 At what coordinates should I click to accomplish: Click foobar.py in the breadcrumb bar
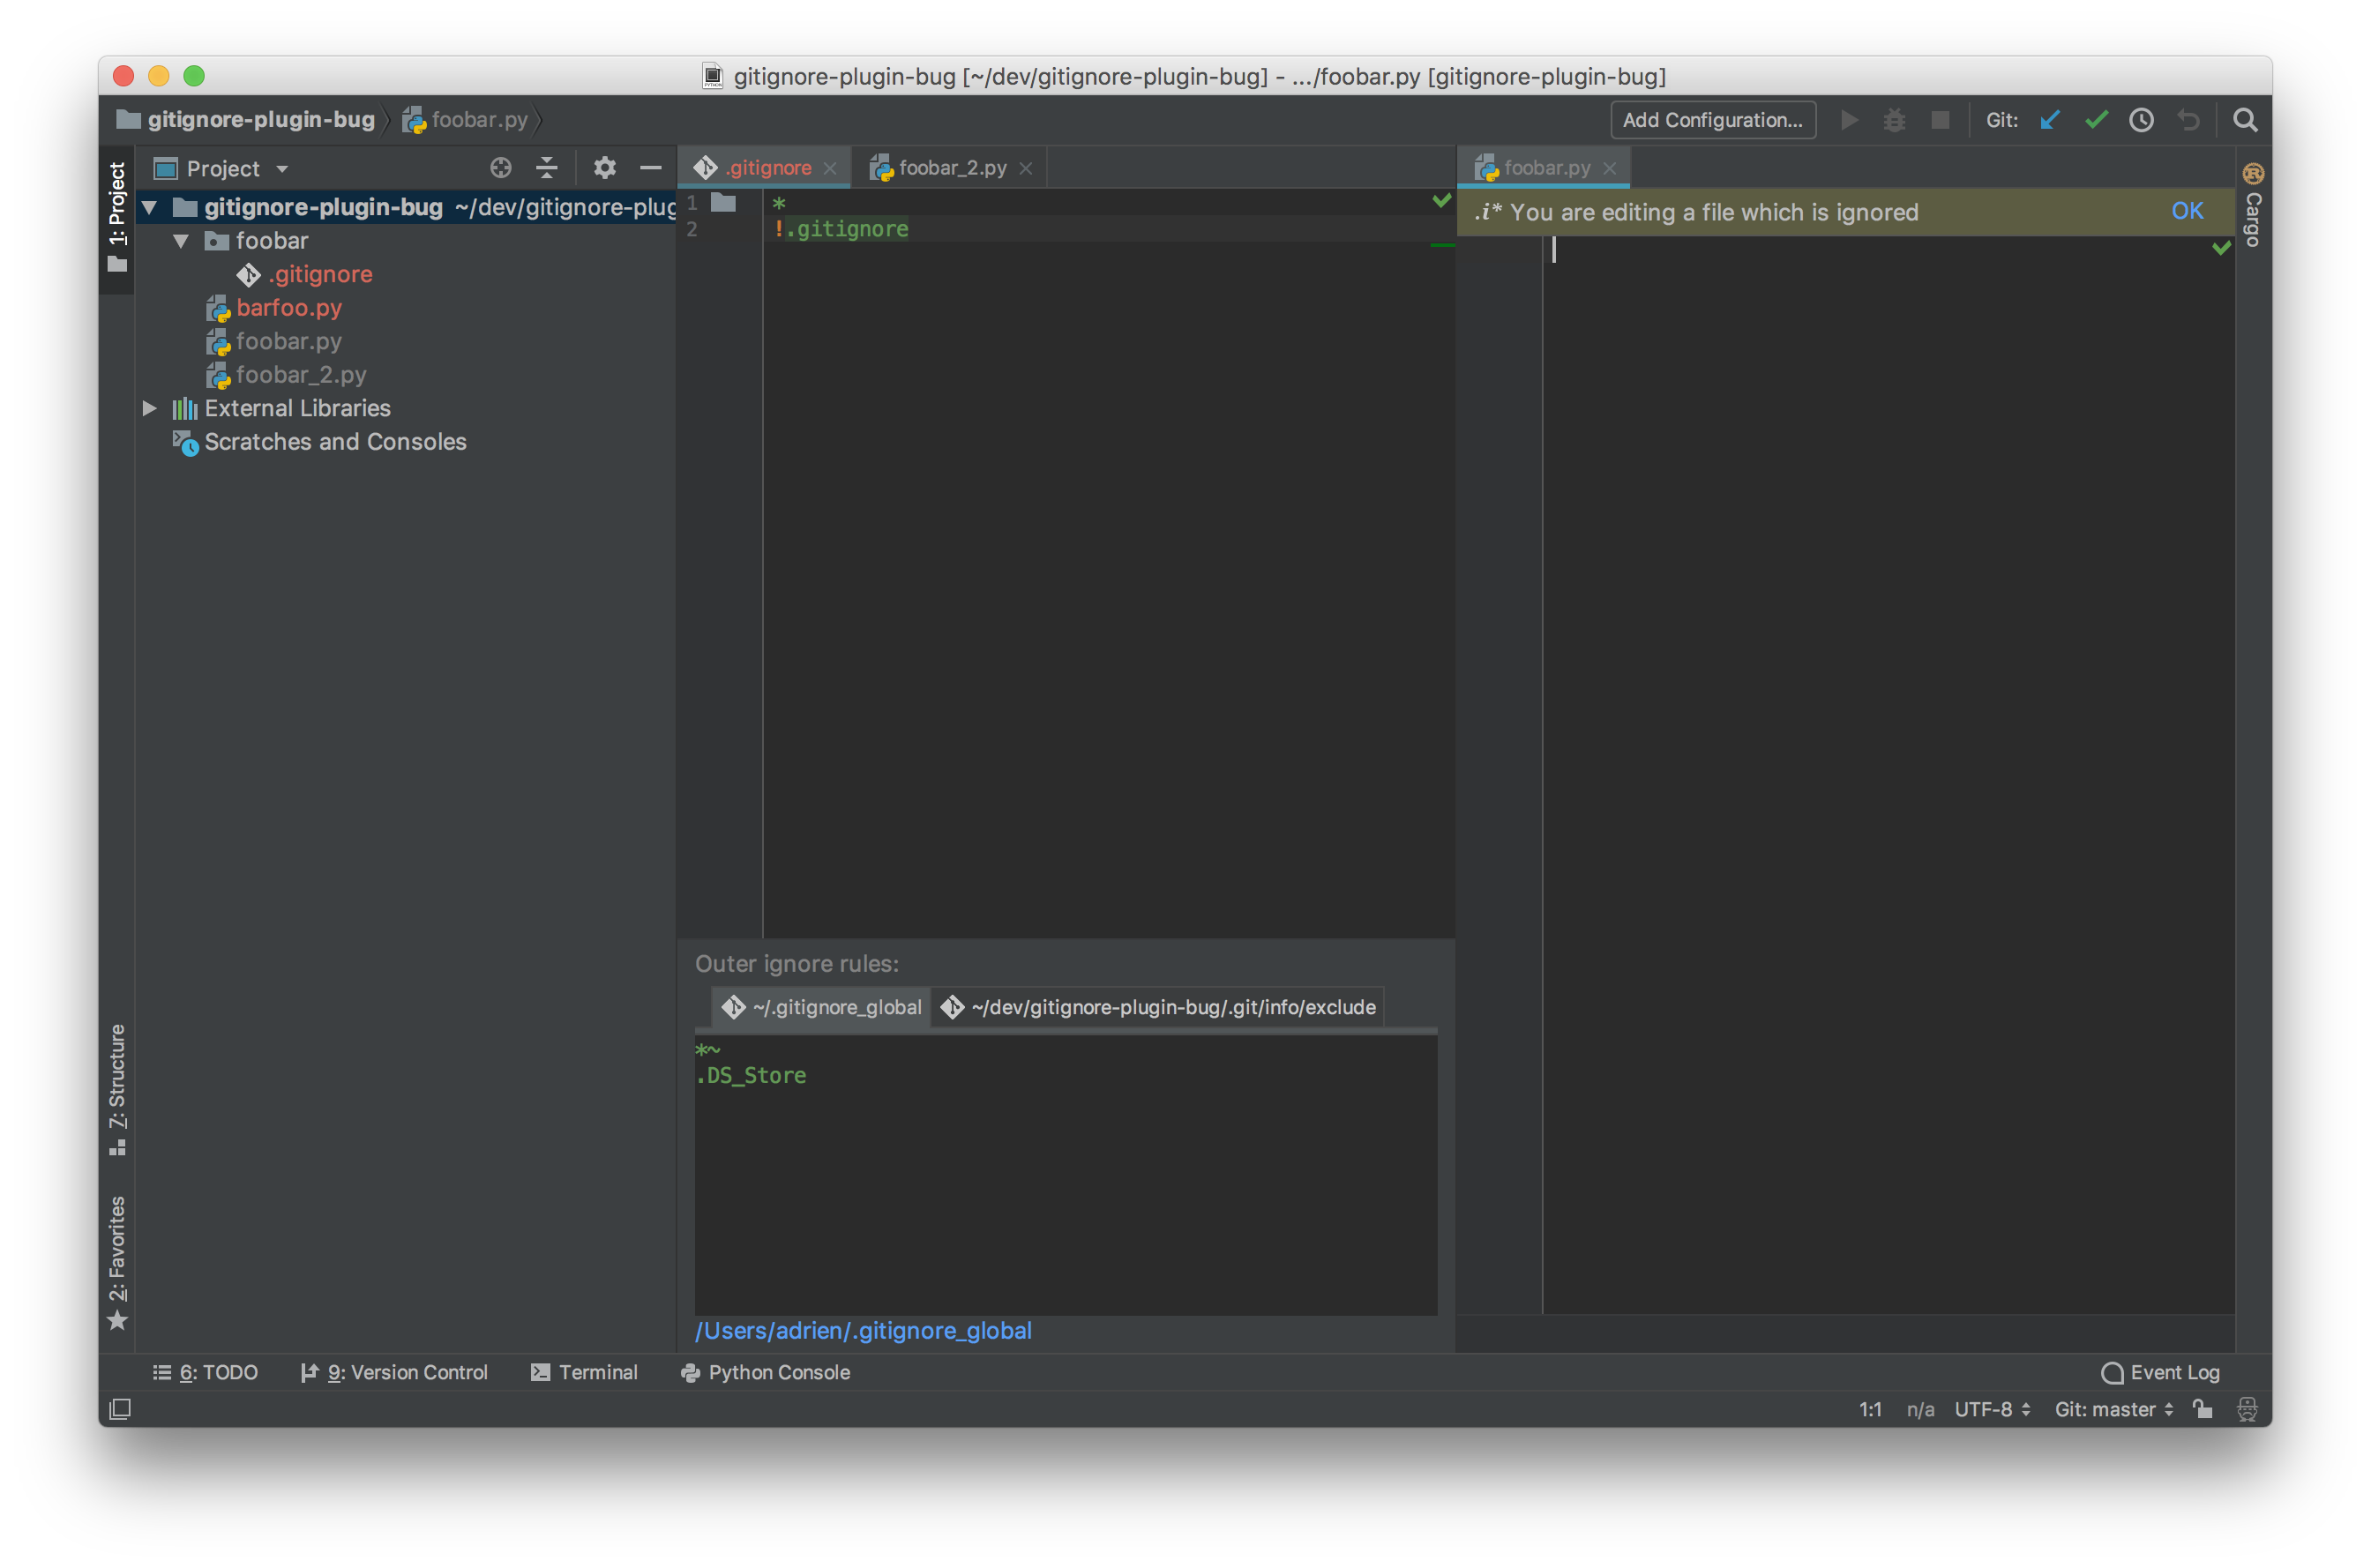[479, 119]
